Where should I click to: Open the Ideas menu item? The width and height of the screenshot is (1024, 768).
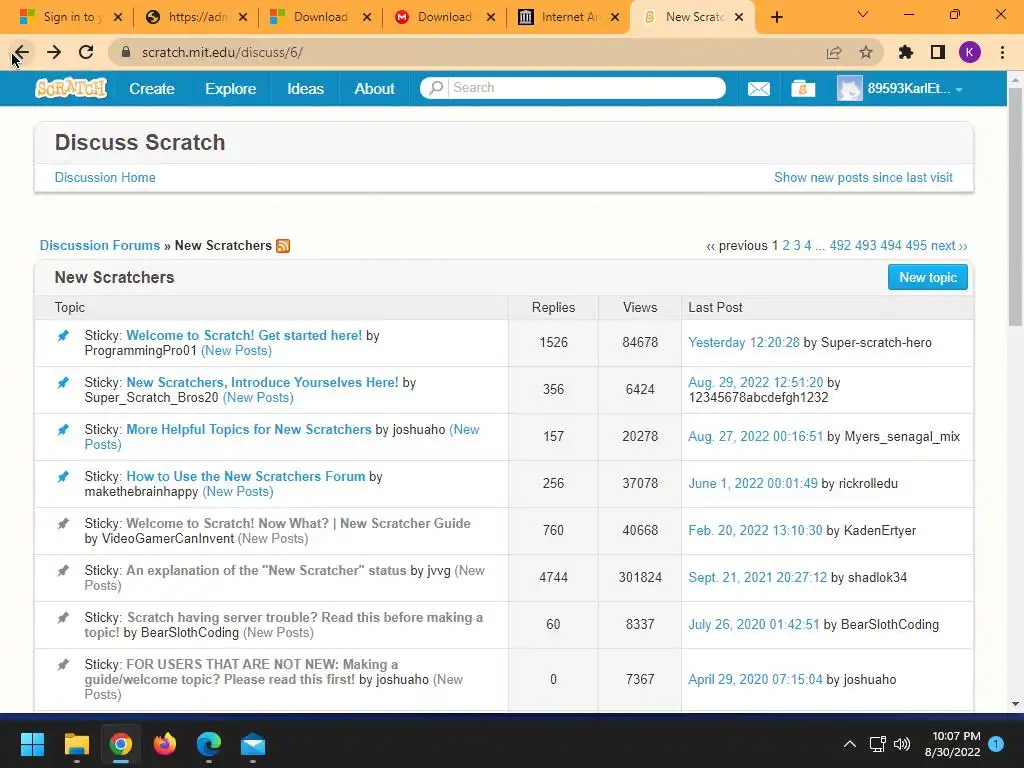[x=305, y=89]
